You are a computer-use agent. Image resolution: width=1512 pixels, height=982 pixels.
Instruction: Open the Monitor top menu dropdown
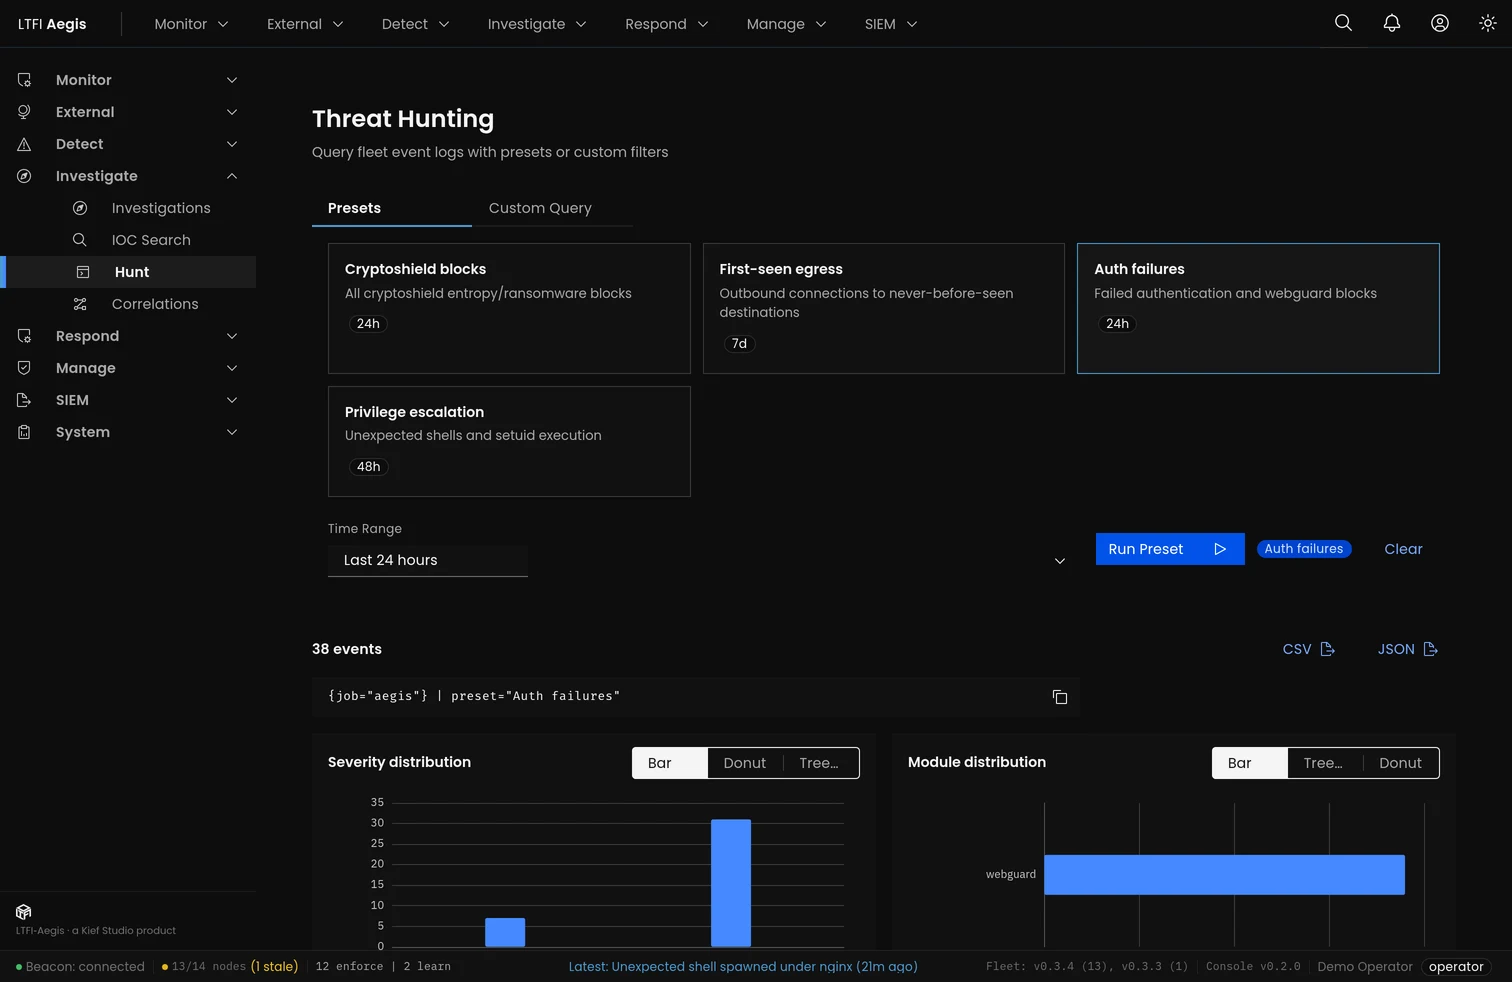point(191,24)
